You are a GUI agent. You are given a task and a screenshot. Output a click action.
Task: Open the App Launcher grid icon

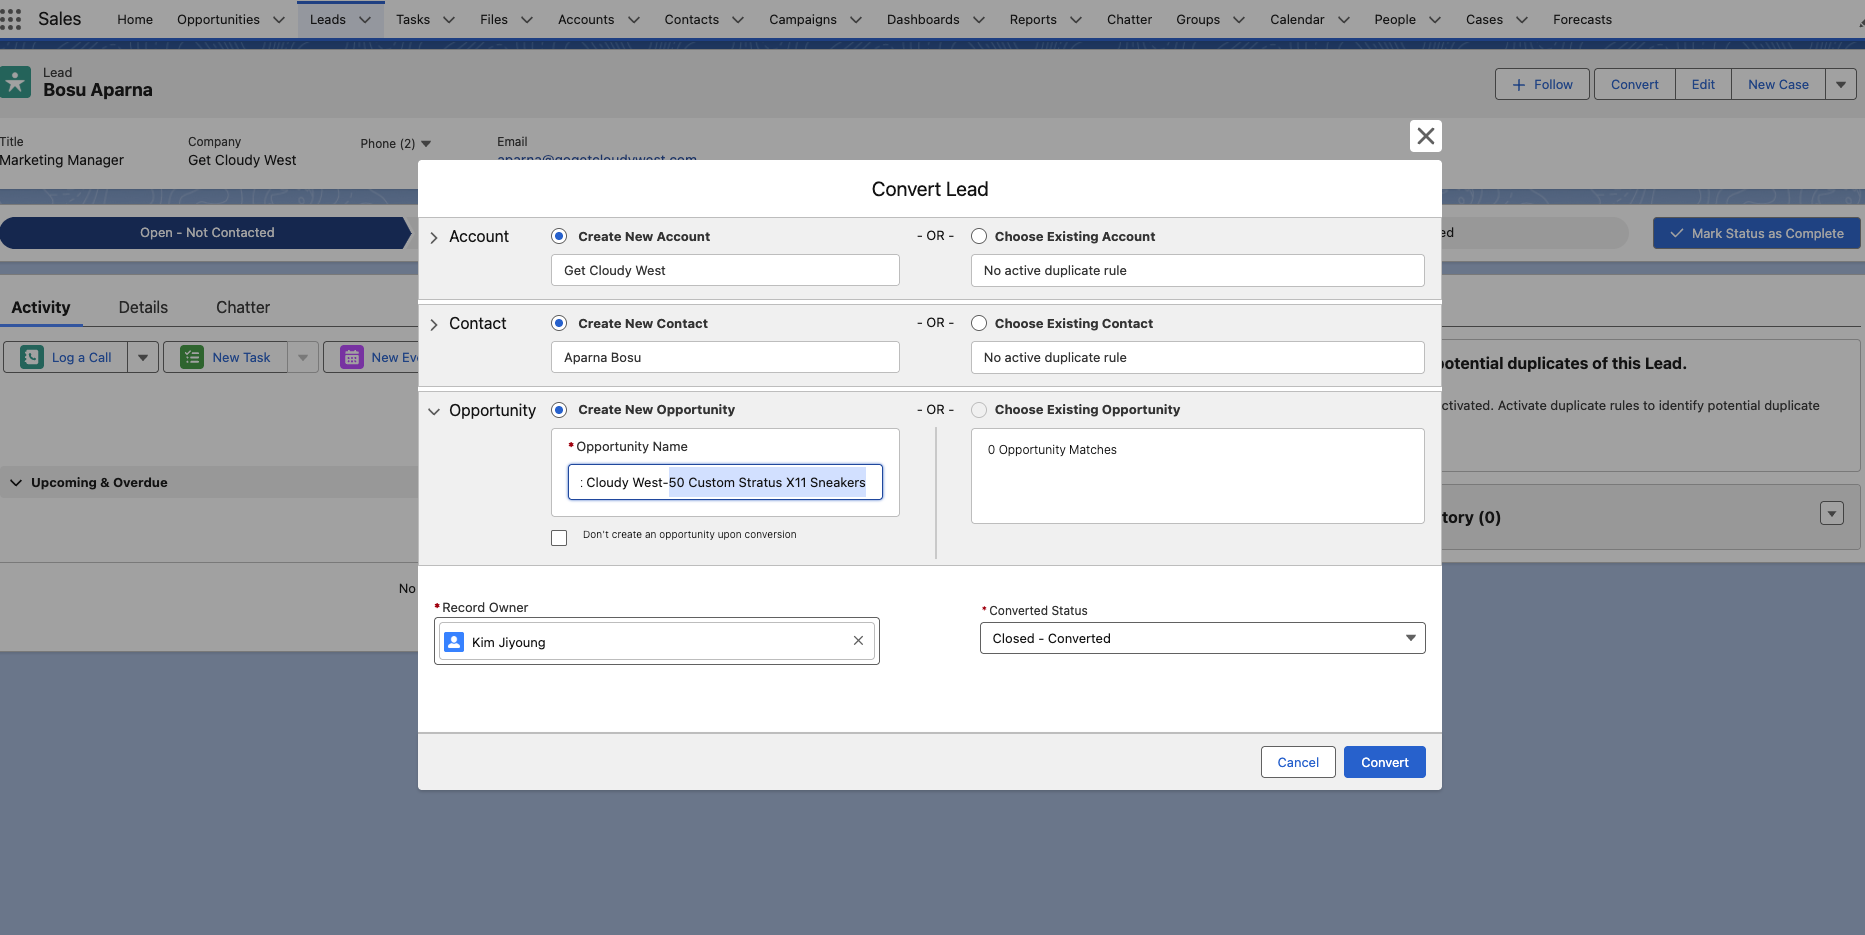[11, 20]
